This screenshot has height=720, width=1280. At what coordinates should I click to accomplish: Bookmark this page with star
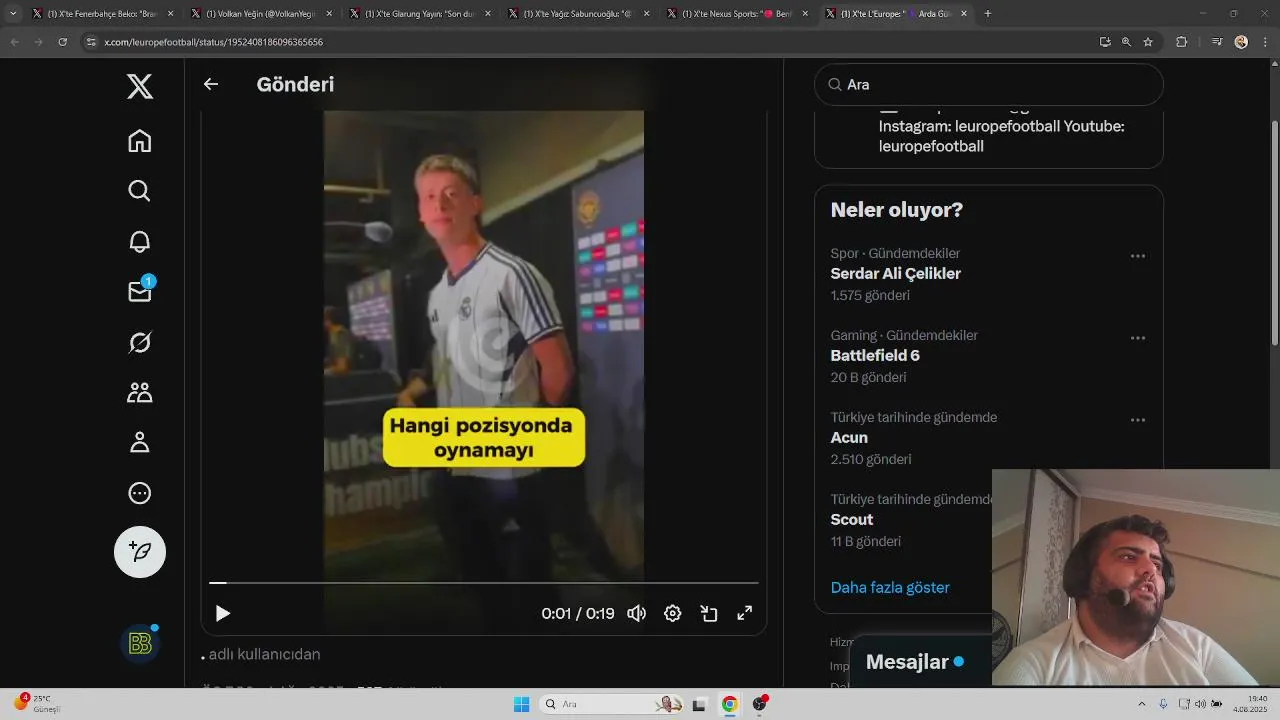(1148, 42)
